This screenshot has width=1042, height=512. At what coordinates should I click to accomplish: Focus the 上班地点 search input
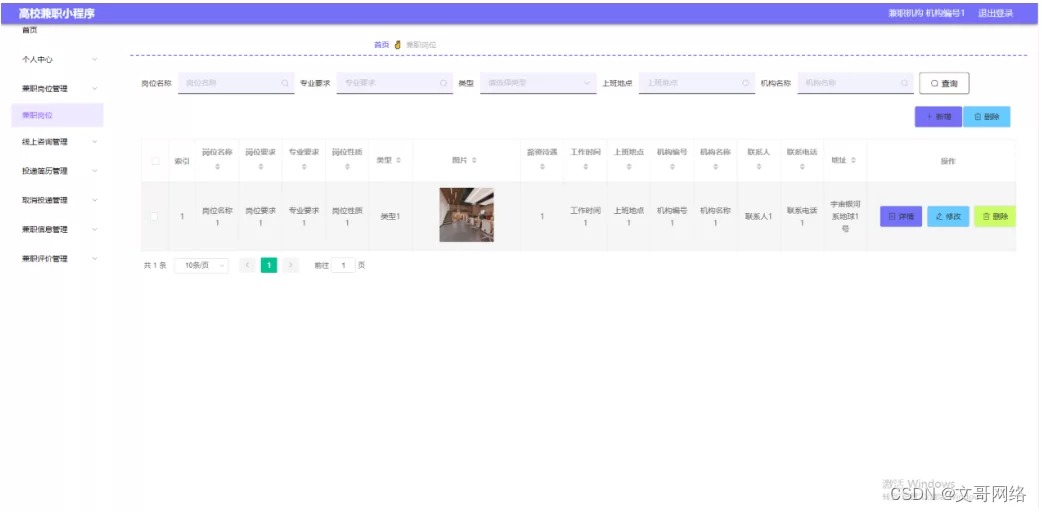click(x=696, y=83)
